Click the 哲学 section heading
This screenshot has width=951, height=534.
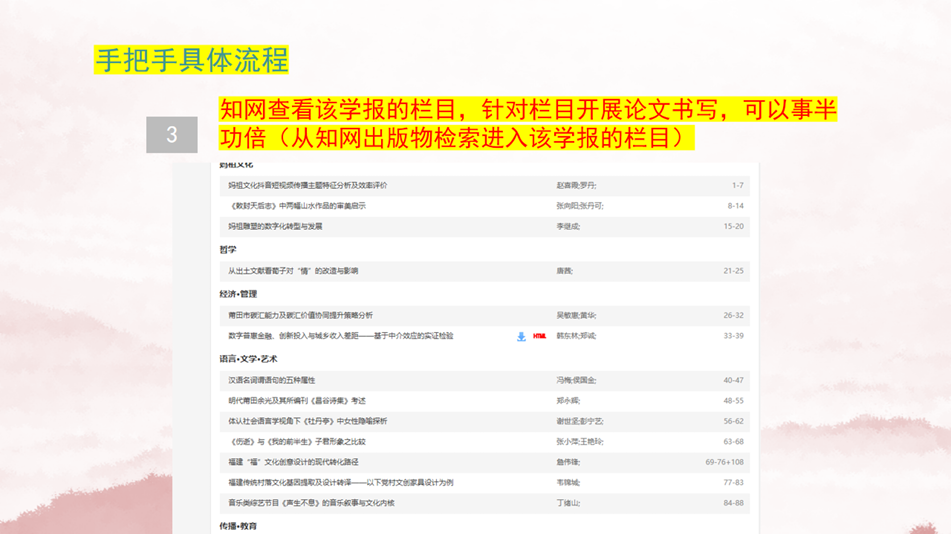[x=228, y=249]
